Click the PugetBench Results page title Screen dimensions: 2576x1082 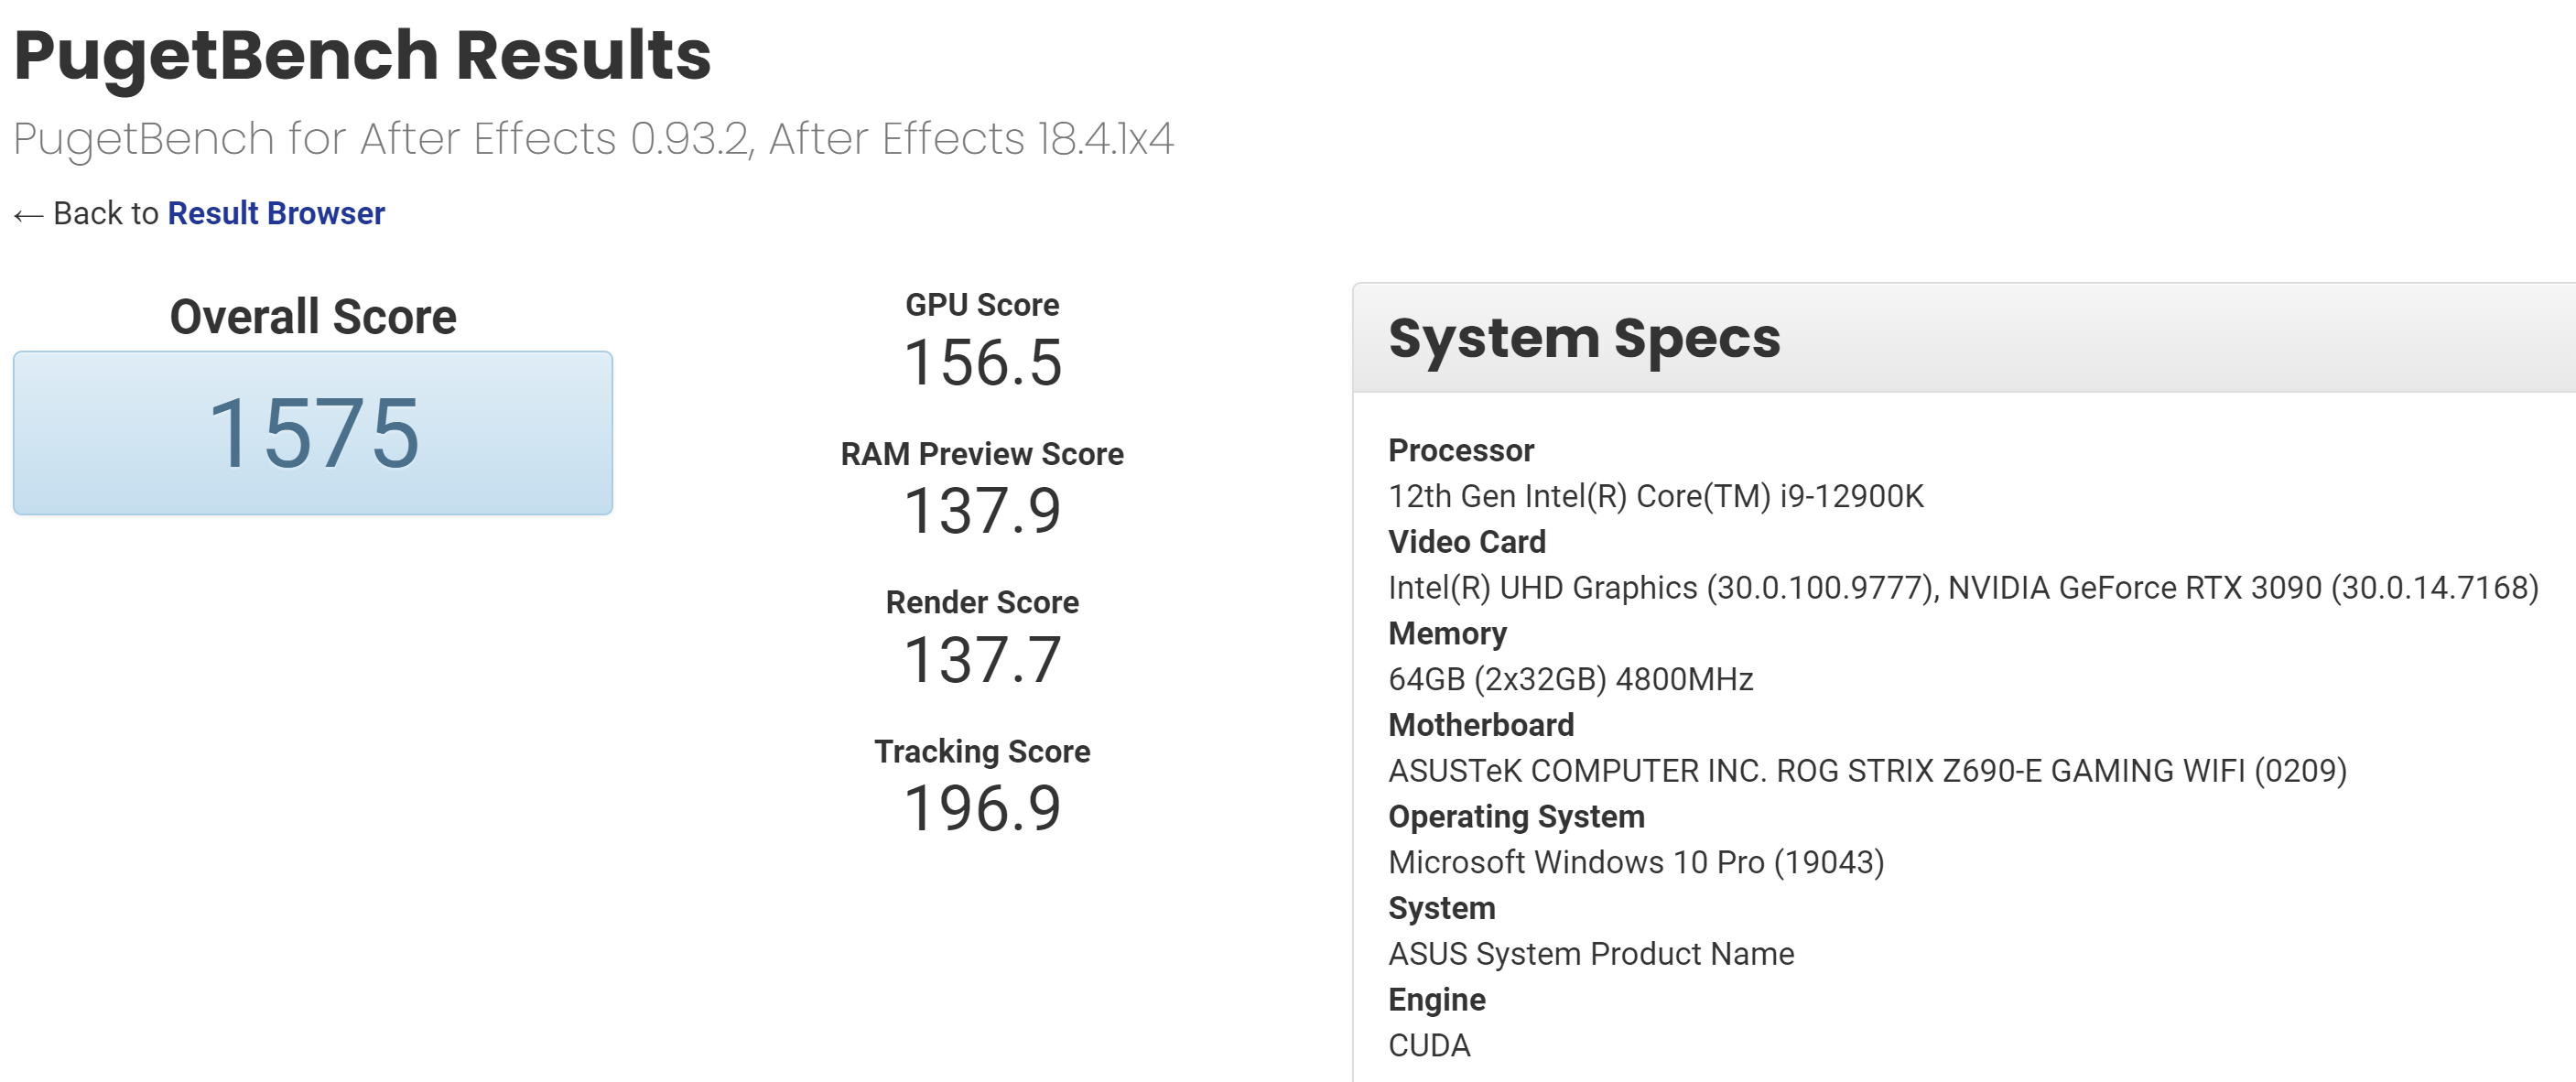(362, 55)
